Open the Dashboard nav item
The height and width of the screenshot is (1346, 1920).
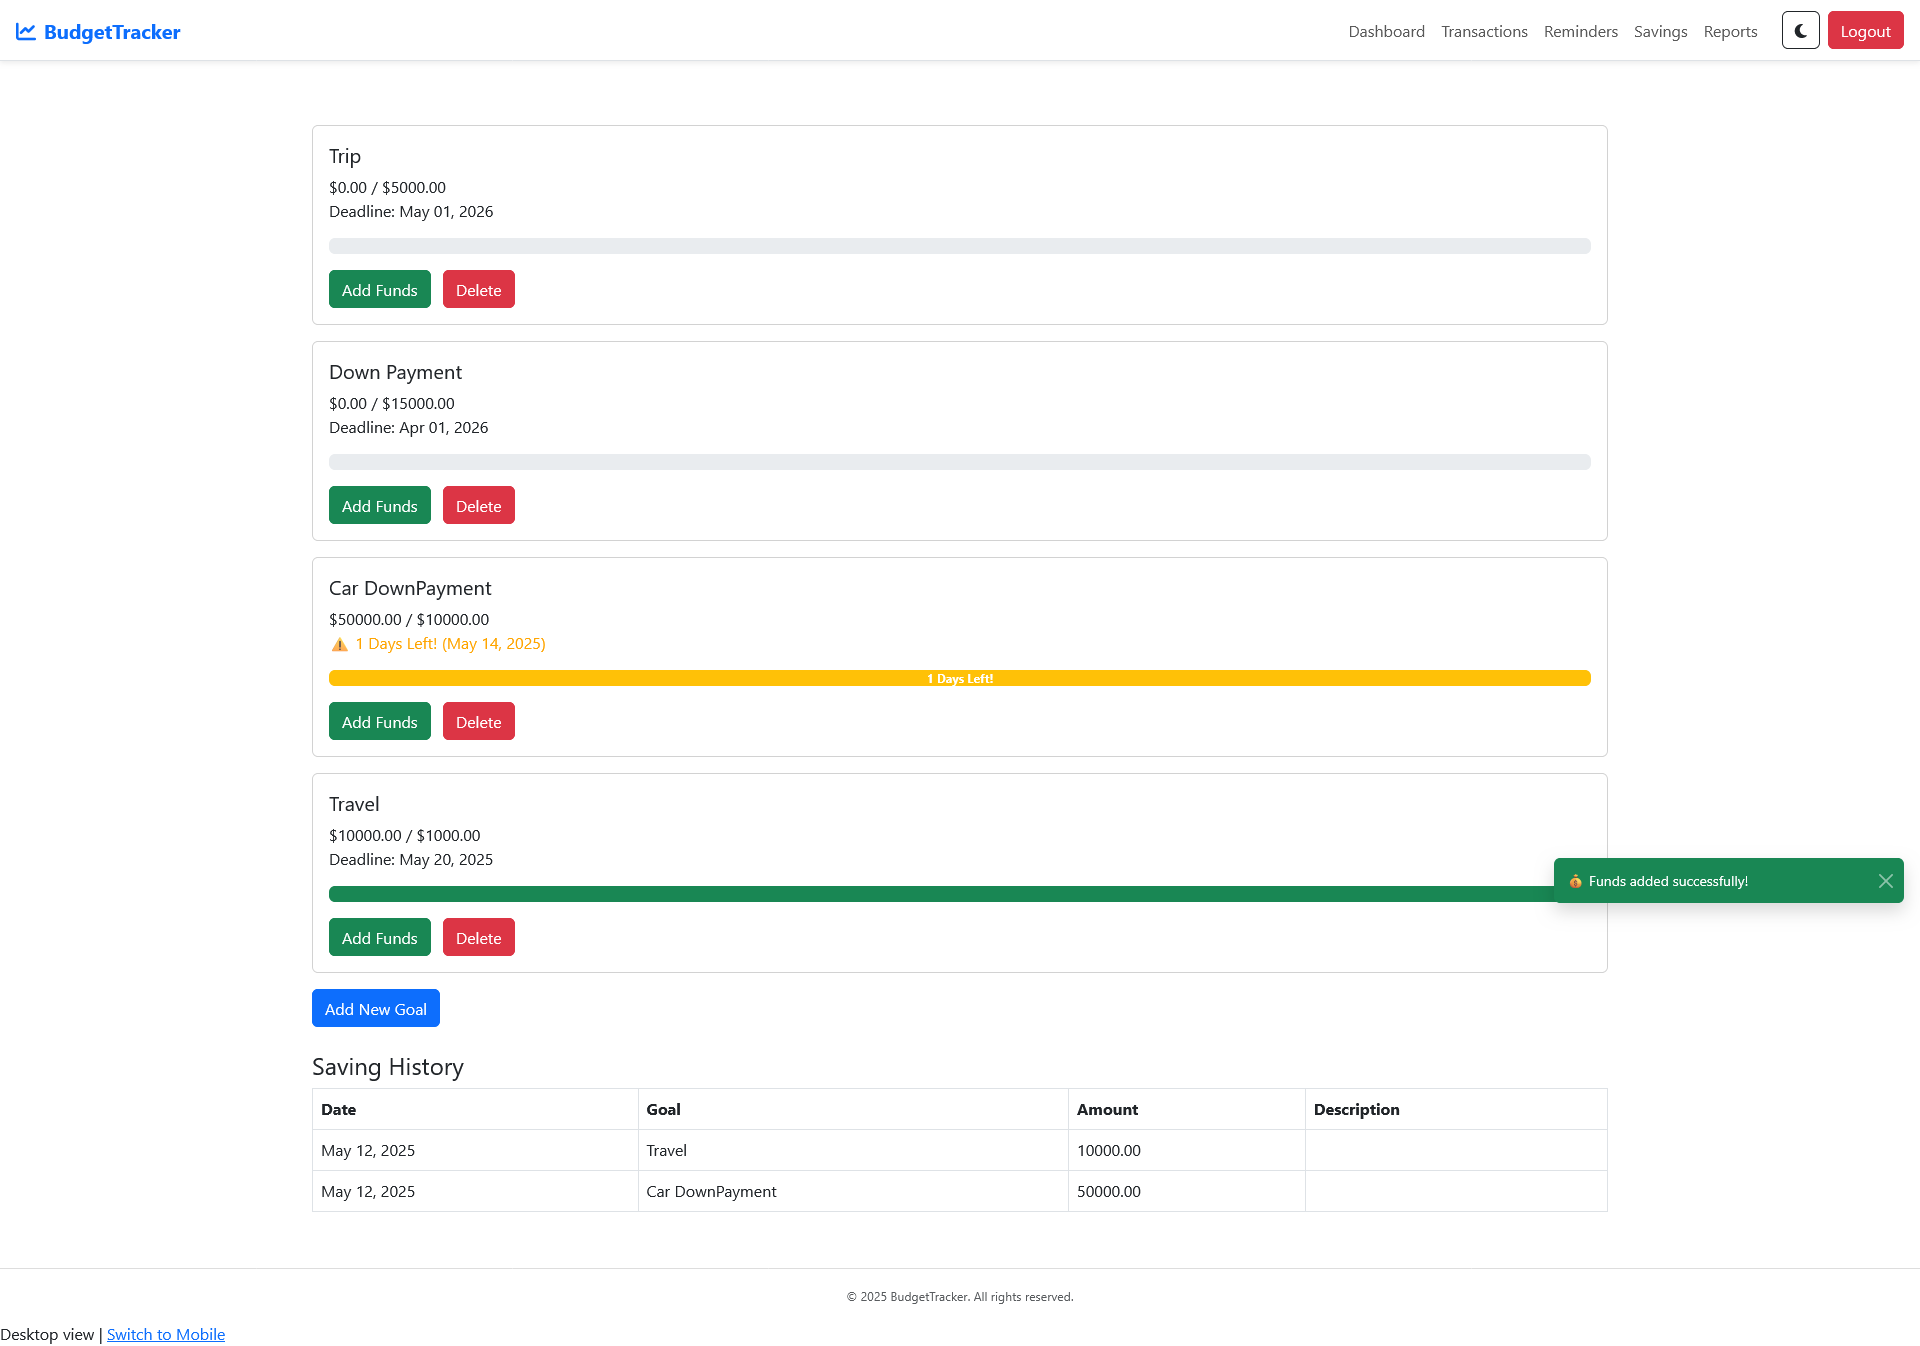pos(1386,32)
